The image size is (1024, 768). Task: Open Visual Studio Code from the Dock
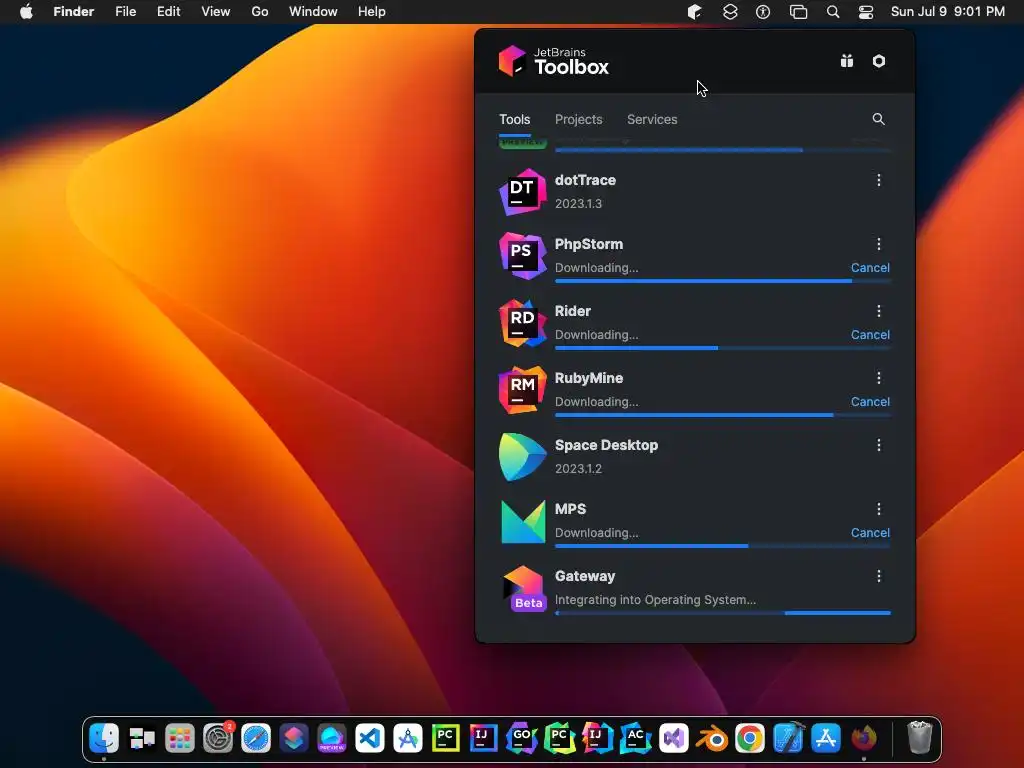370,739
